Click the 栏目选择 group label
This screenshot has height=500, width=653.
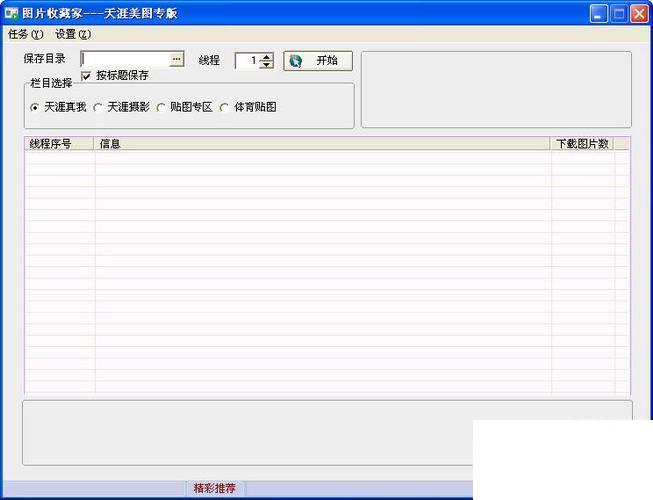coord(51,83)
